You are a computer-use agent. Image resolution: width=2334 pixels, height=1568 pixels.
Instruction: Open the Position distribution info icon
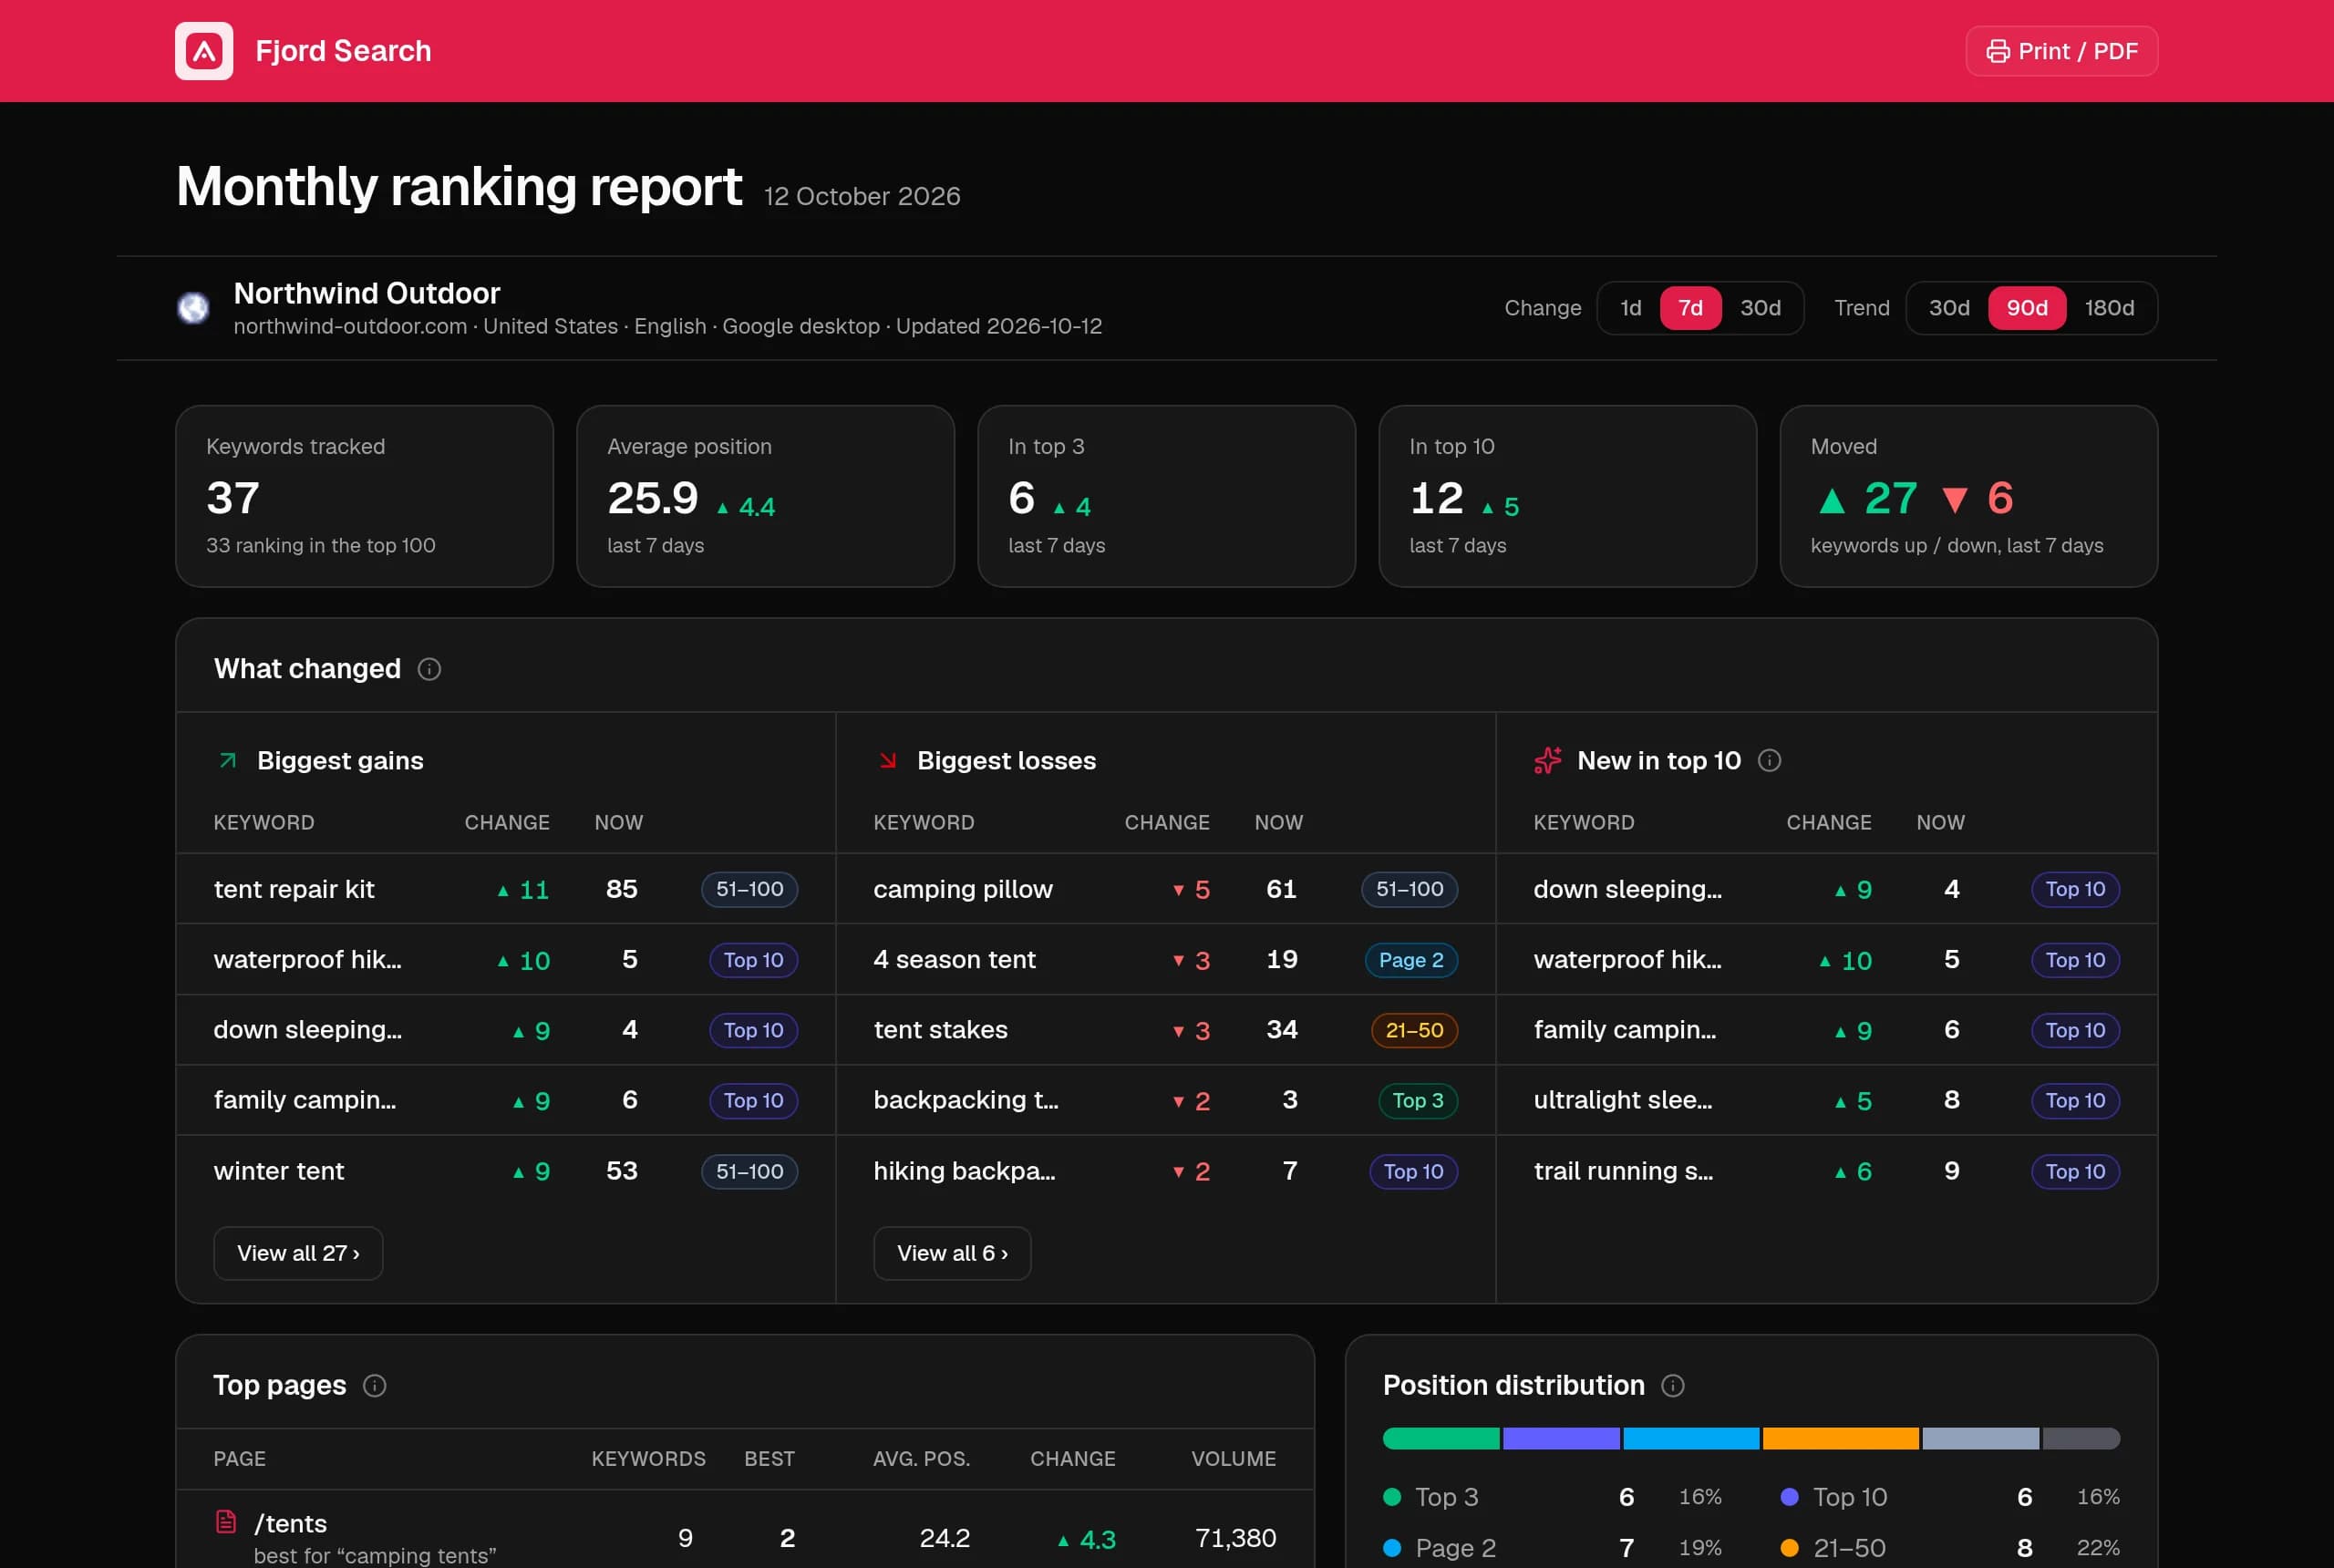pos(1672,1385)
